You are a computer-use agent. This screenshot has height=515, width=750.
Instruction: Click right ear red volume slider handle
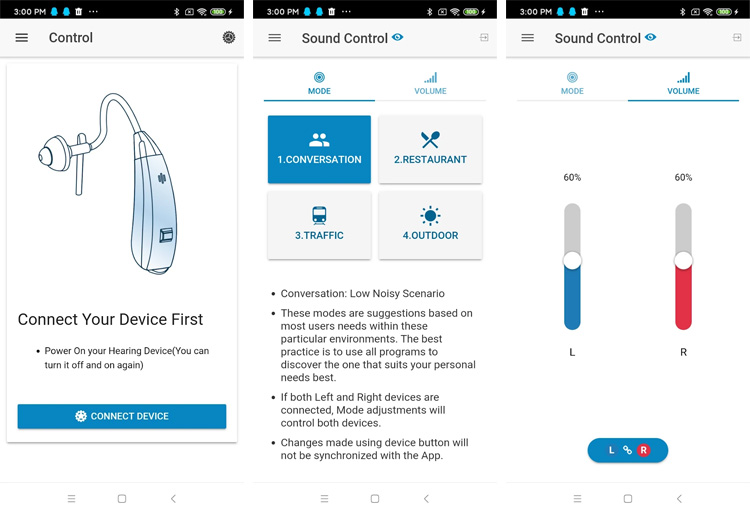click(683, 261)
